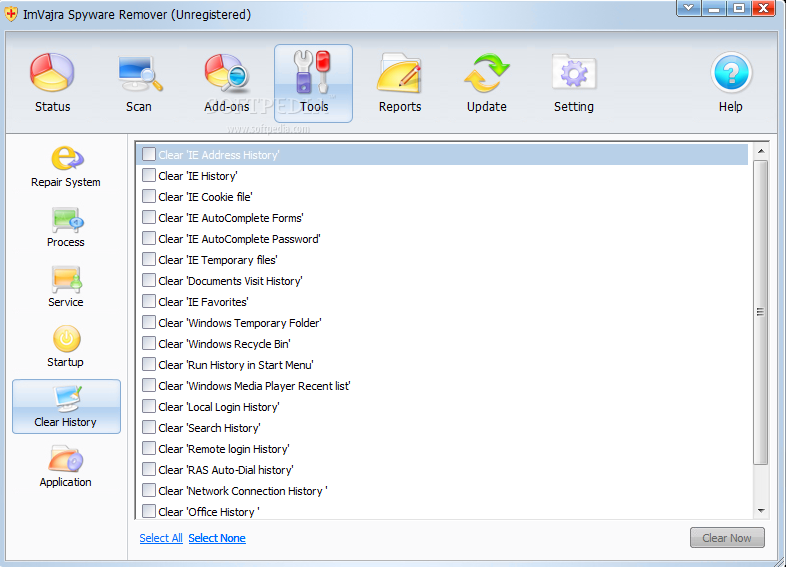The image size is (786, 567).
Task: Enable Clear 'IE Temporary files'
Action: 148,259
